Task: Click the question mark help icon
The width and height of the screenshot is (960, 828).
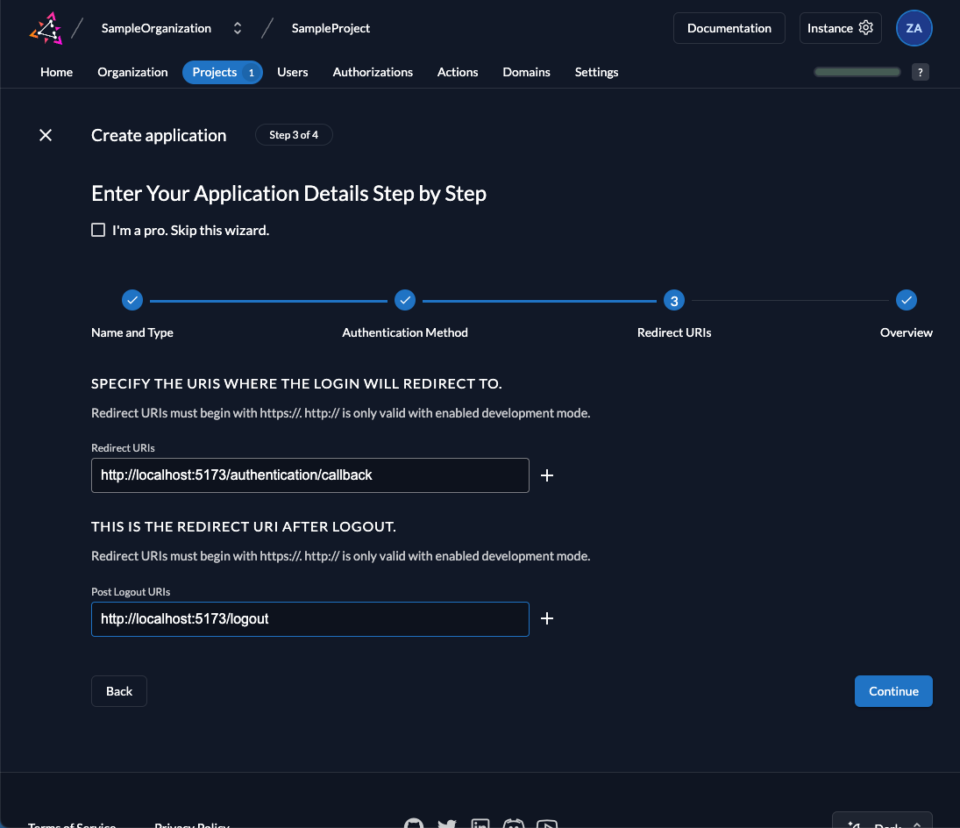Action: click(x=920, y=72)
